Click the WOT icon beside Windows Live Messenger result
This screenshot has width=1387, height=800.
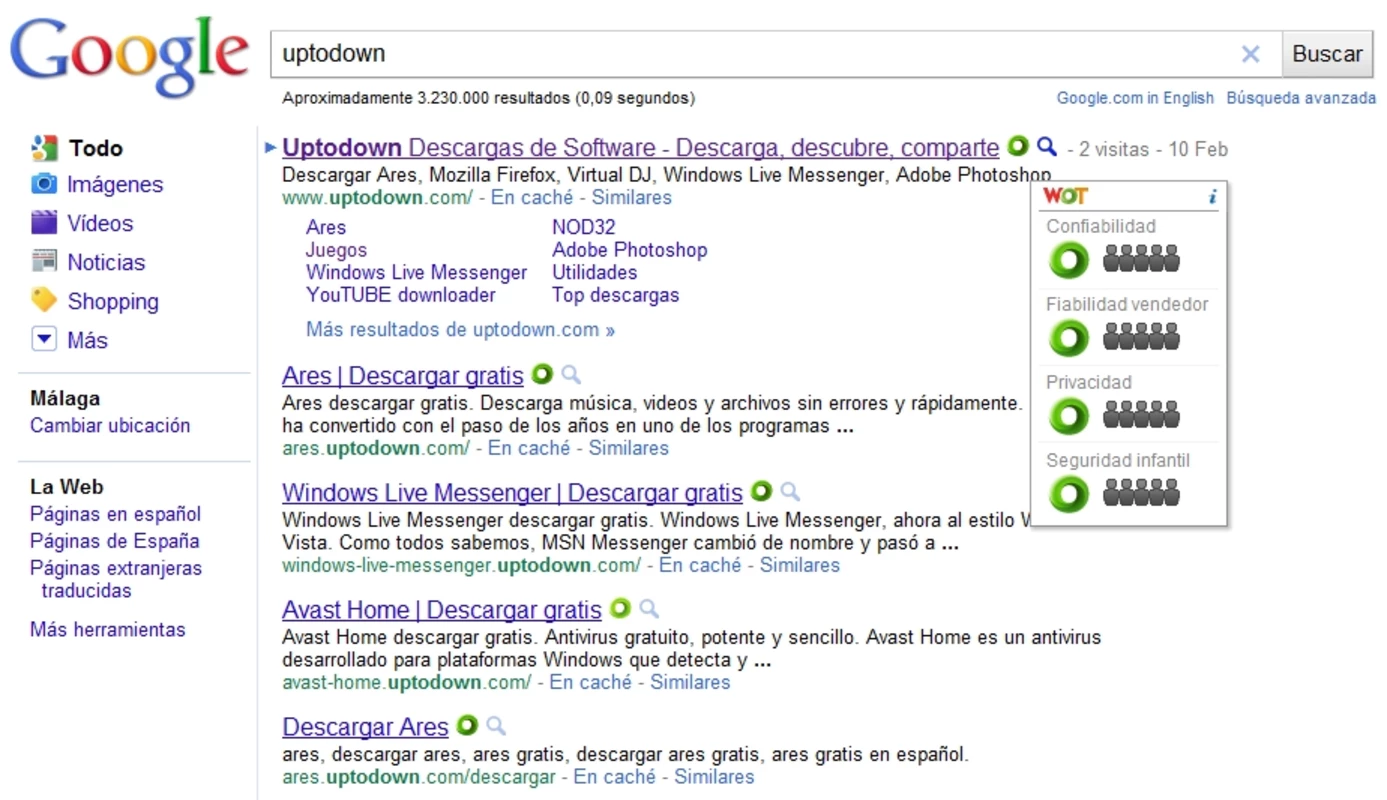761,492
